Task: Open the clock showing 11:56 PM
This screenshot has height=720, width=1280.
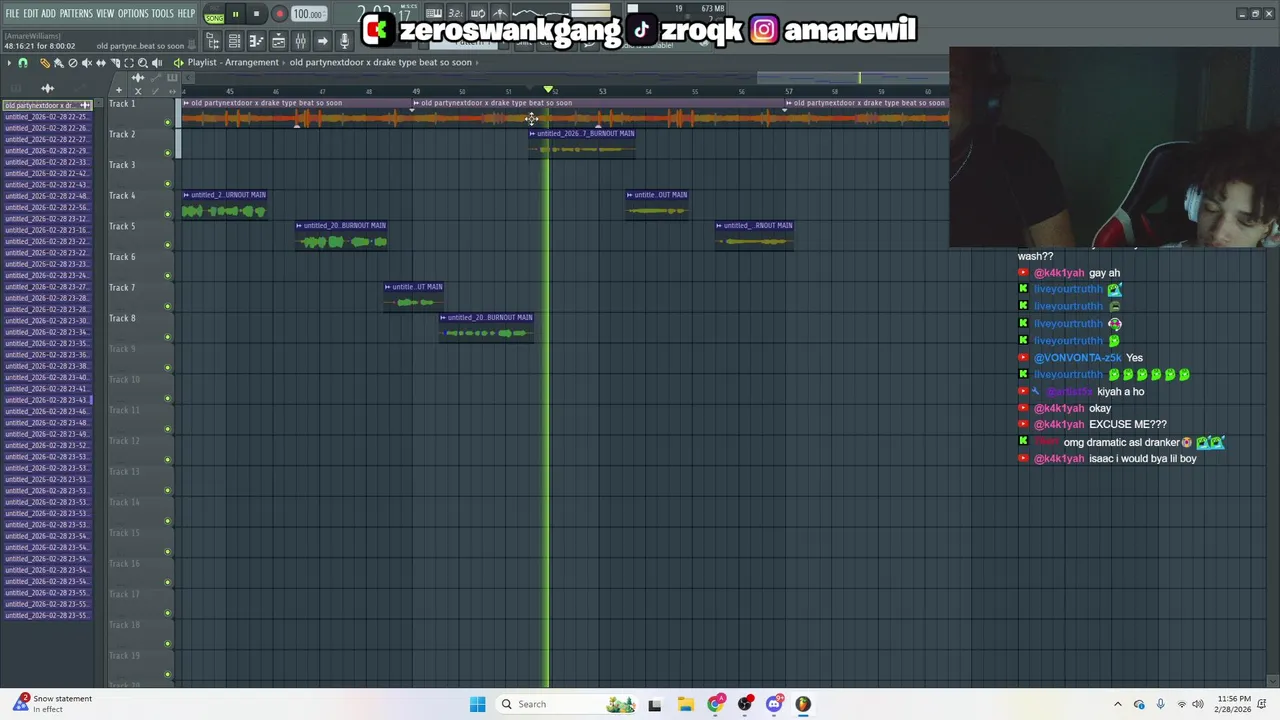Action: click(x=1232, y=704)
